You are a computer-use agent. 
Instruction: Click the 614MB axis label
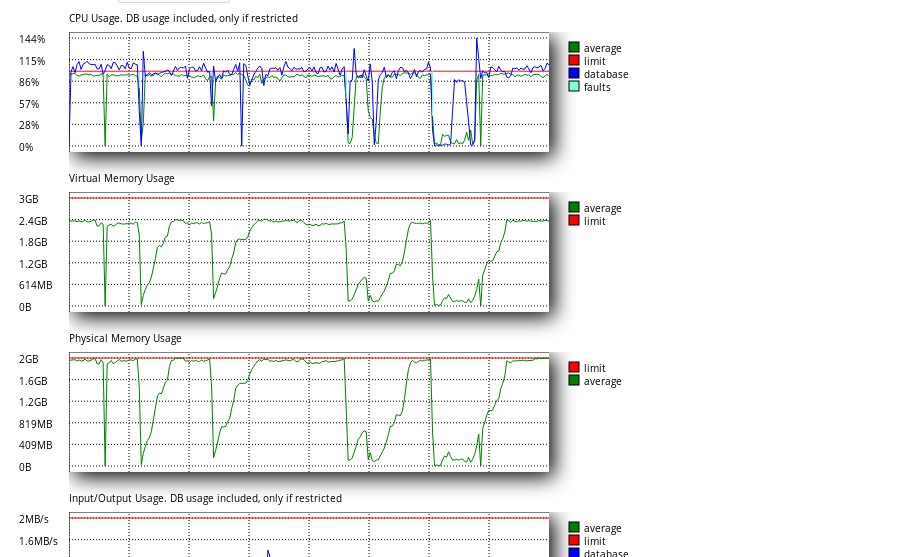pyautogui.click(x=36, y=285)
